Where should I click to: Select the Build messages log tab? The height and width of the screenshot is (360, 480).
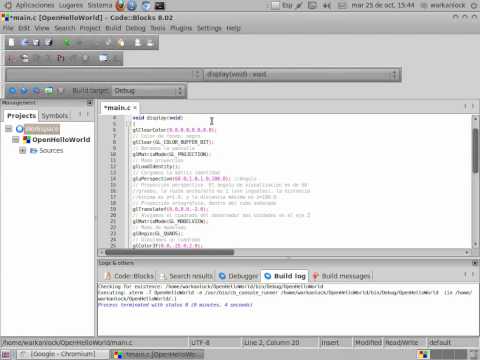pyautogui.click(x=342, y=276)
